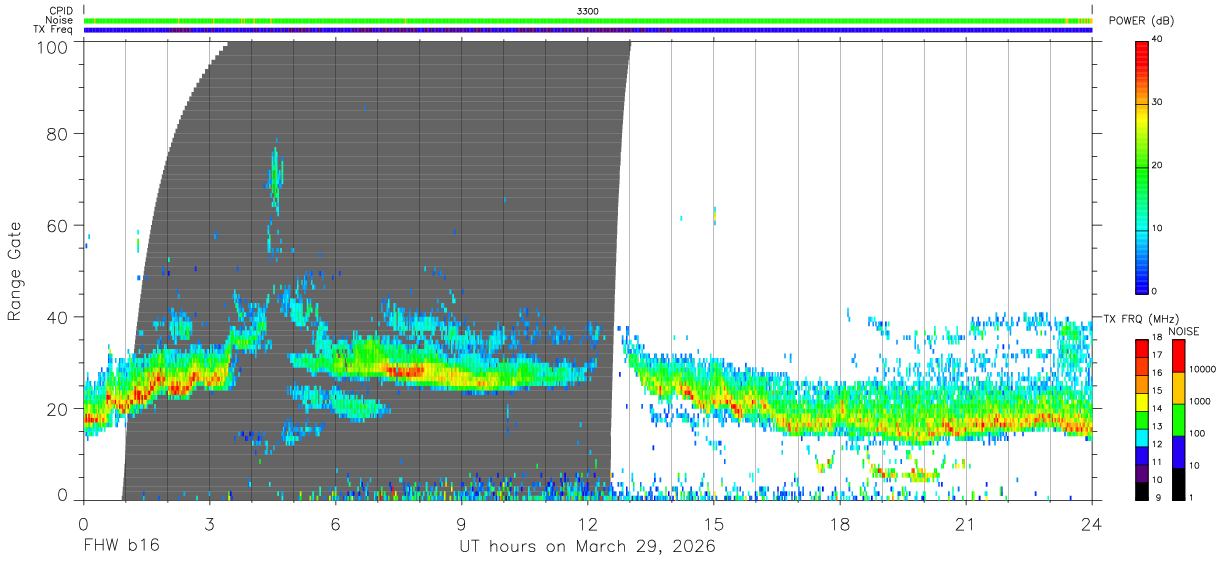The width and height of the screenshot is (1228, 567).
Task: Click the 14 label in TX FRQ legend
Action: pos(1159,408)
